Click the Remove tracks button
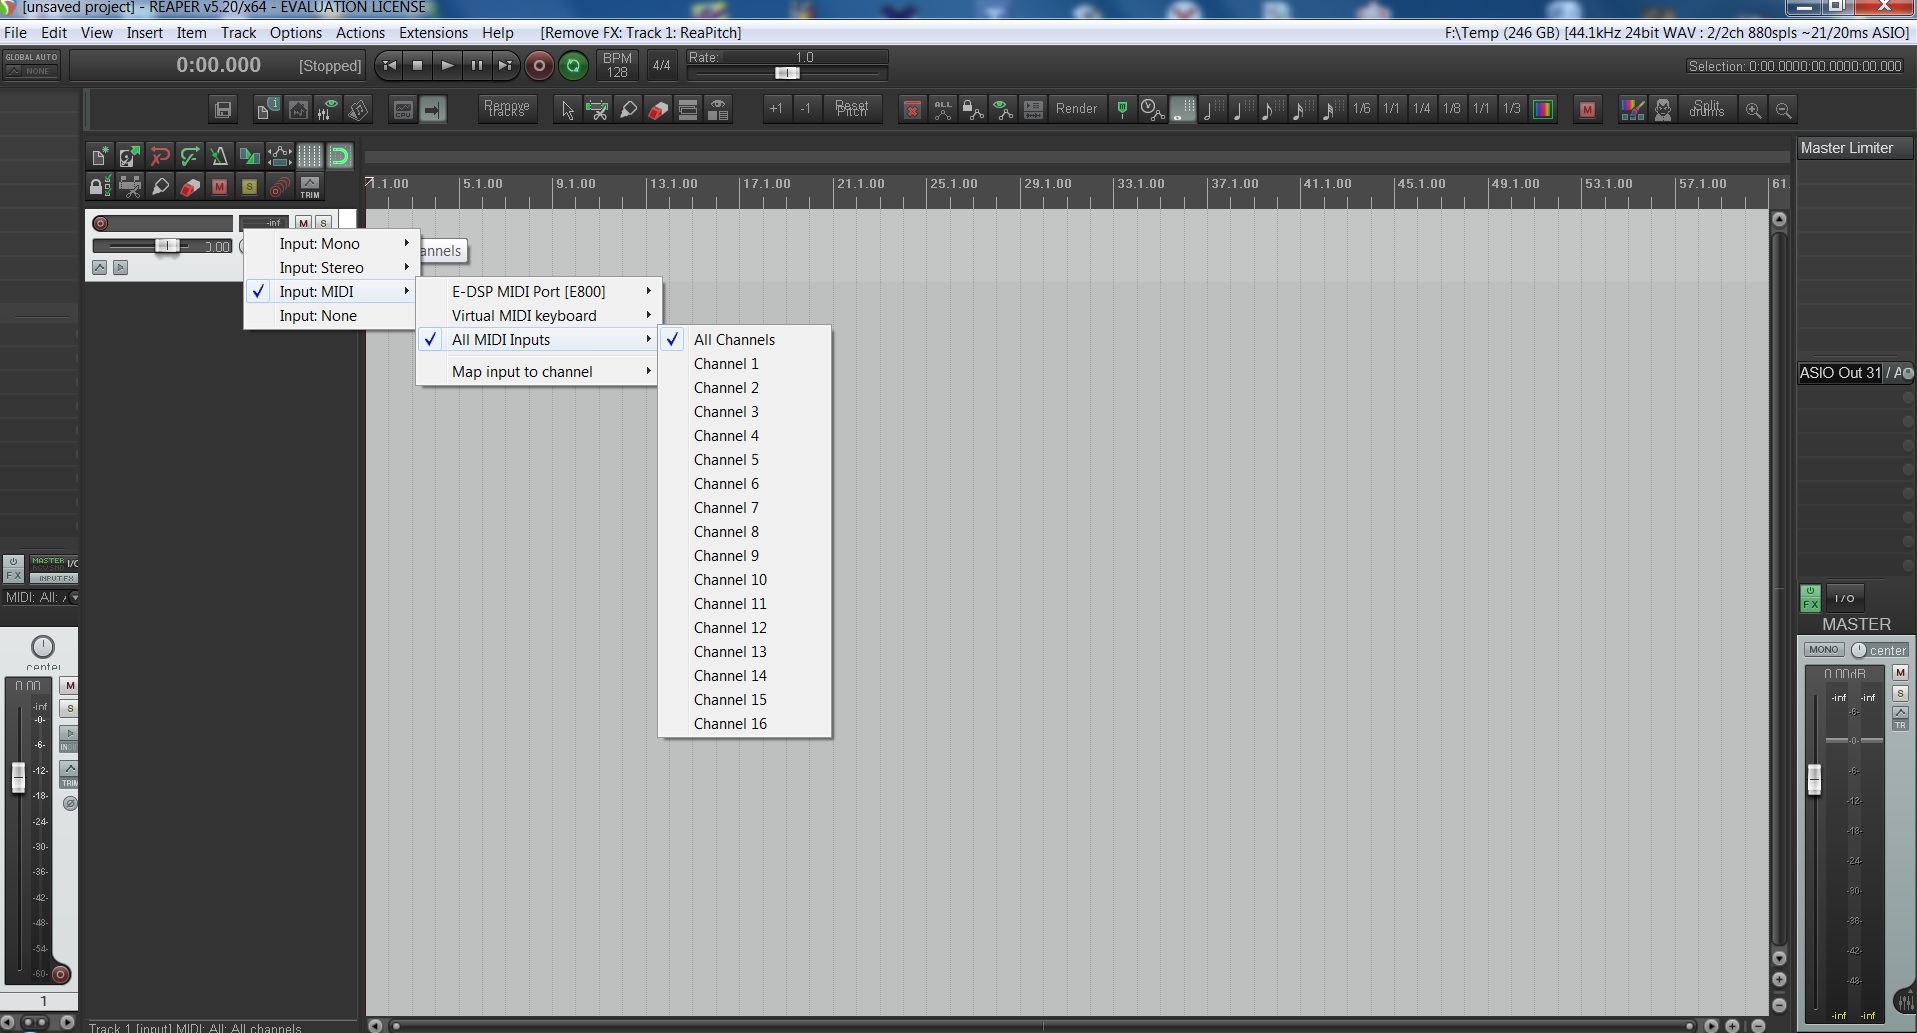The height and width of the screenshot is (1033, 1917). [x=506, y=109]
